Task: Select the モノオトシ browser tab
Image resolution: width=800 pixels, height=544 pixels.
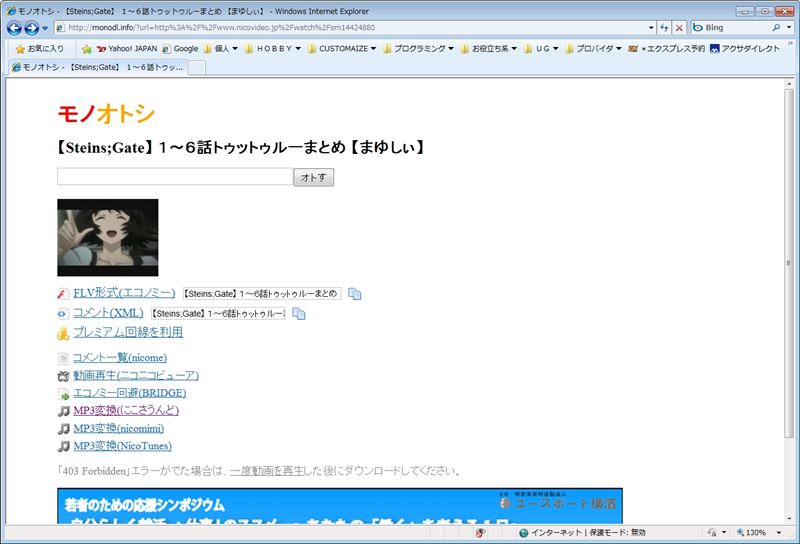Action: point(97,67)
